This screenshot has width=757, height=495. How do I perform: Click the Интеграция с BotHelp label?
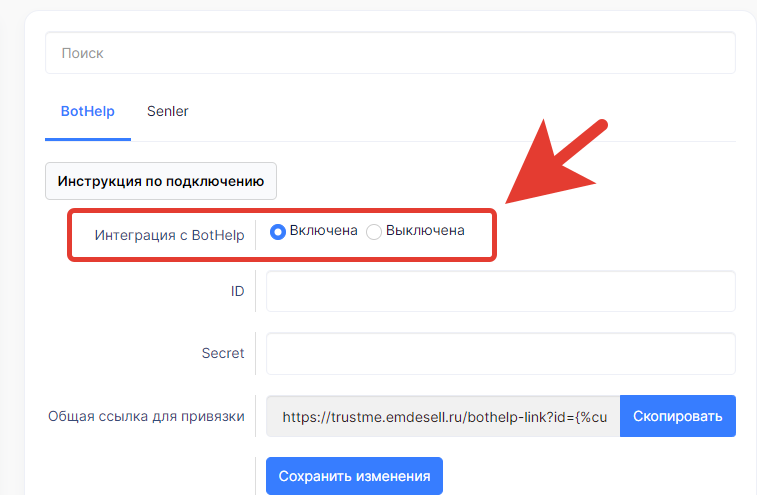pyautogui.click(x=169, y=235)
